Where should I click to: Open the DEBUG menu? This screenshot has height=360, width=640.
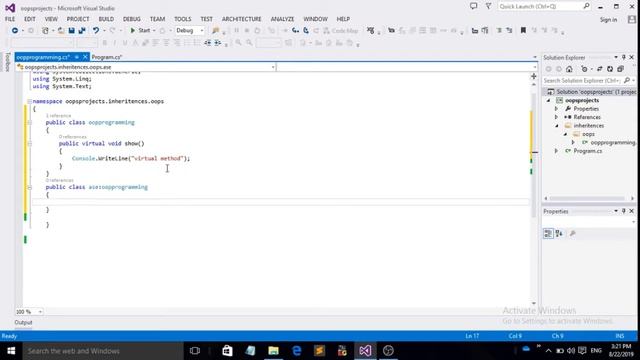click(x=132, y=19)
